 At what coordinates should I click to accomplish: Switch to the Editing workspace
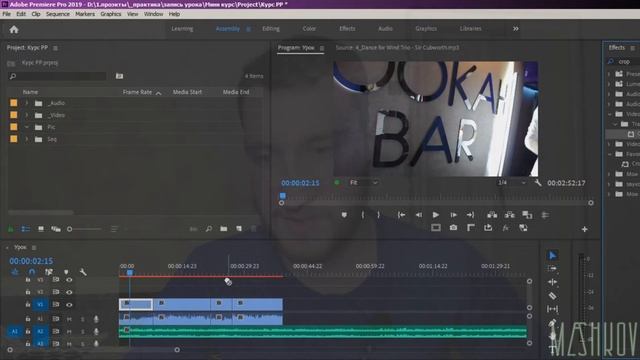tap(271, 29)
